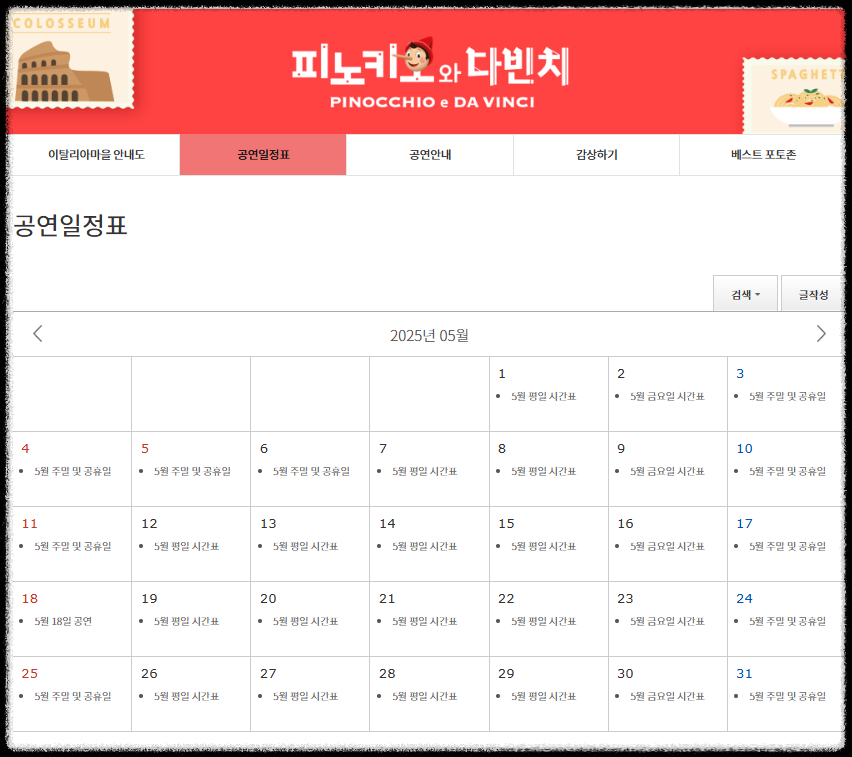852x757 pixels.
Task: Open May 6 holiday schedule entry
Action: (311, 471)
